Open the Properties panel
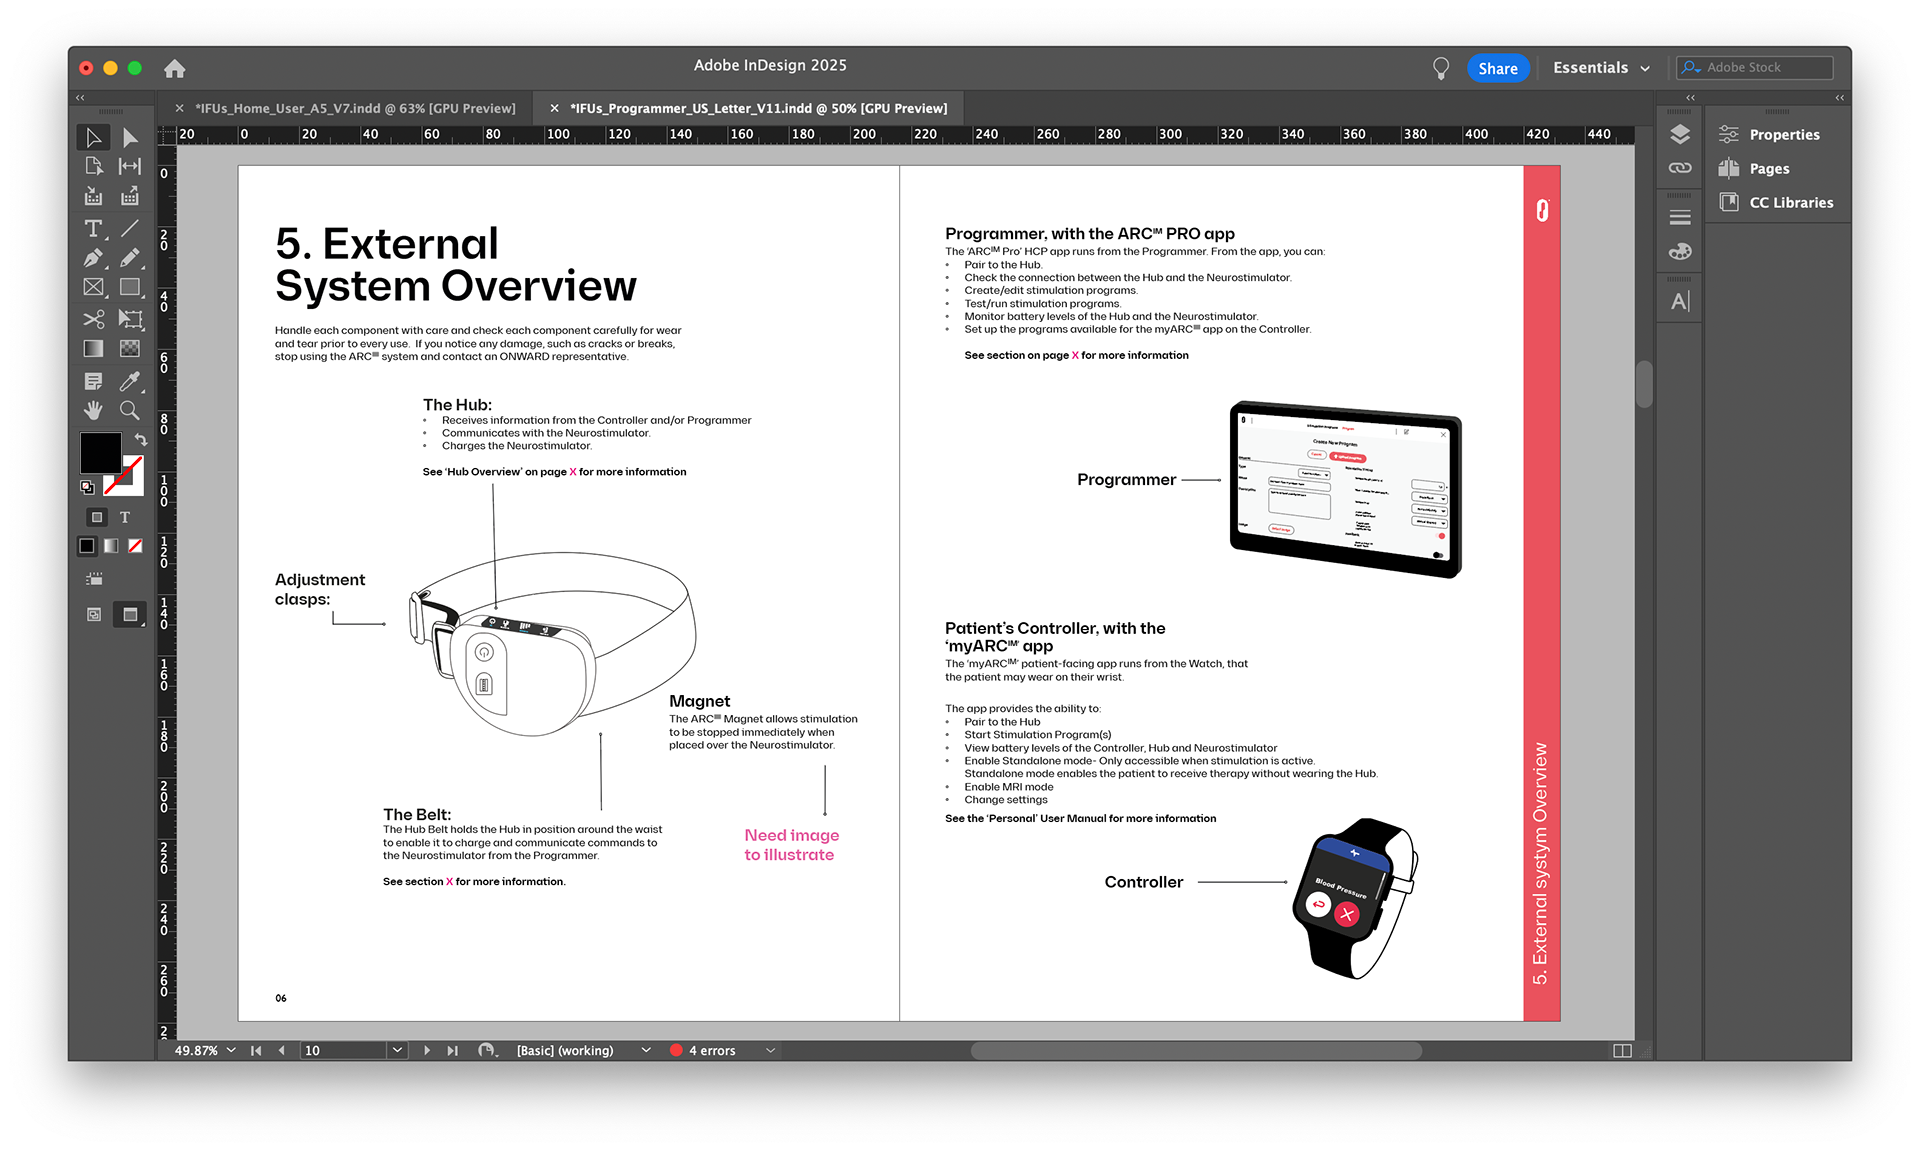 tap(1768, 134)
